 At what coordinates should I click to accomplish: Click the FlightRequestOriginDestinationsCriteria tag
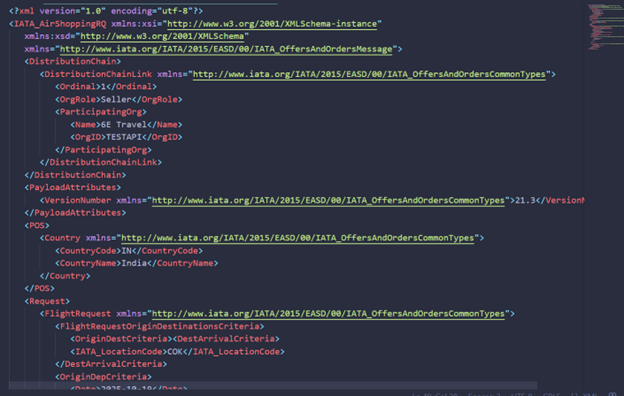[x=160, y=326]
